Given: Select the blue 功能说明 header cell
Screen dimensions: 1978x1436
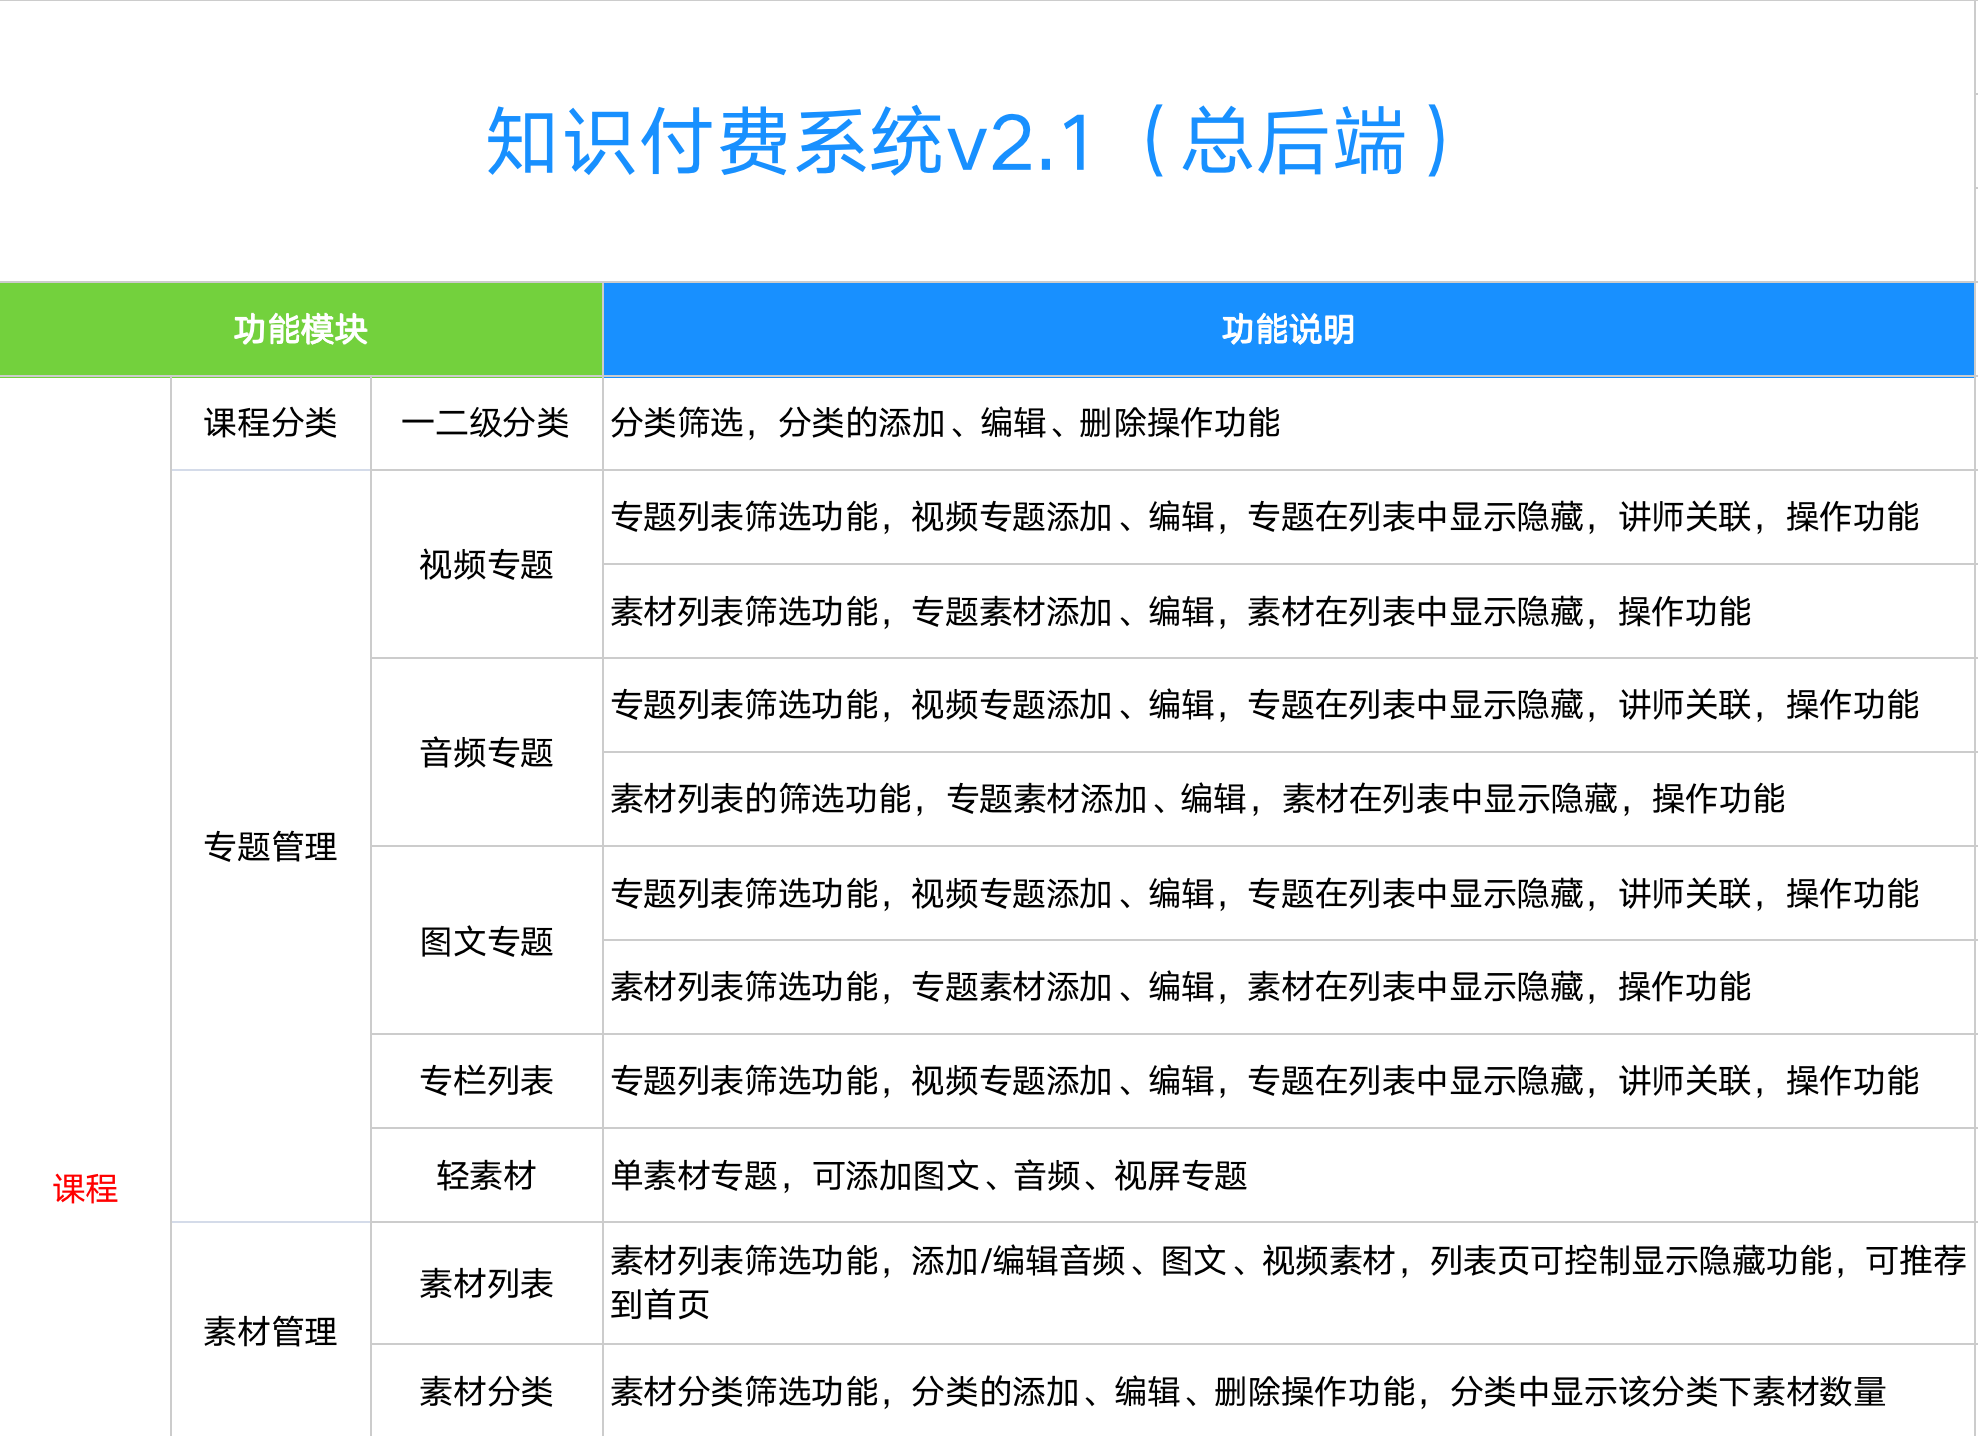Looking at the screenshot, I should click(x=1288, y=330).
